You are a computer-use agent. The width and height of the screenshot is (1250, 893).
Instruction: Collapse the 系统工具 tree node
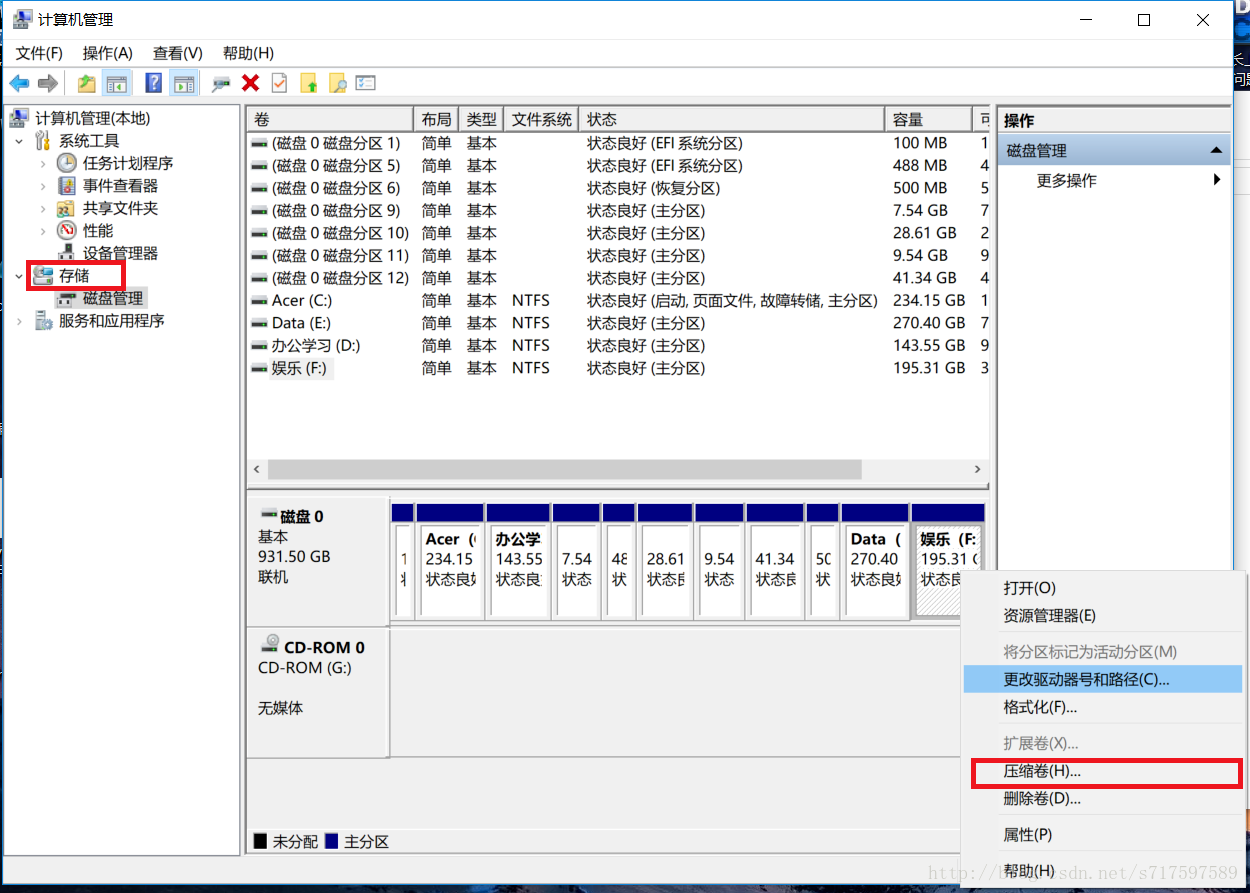click(20, 141)
